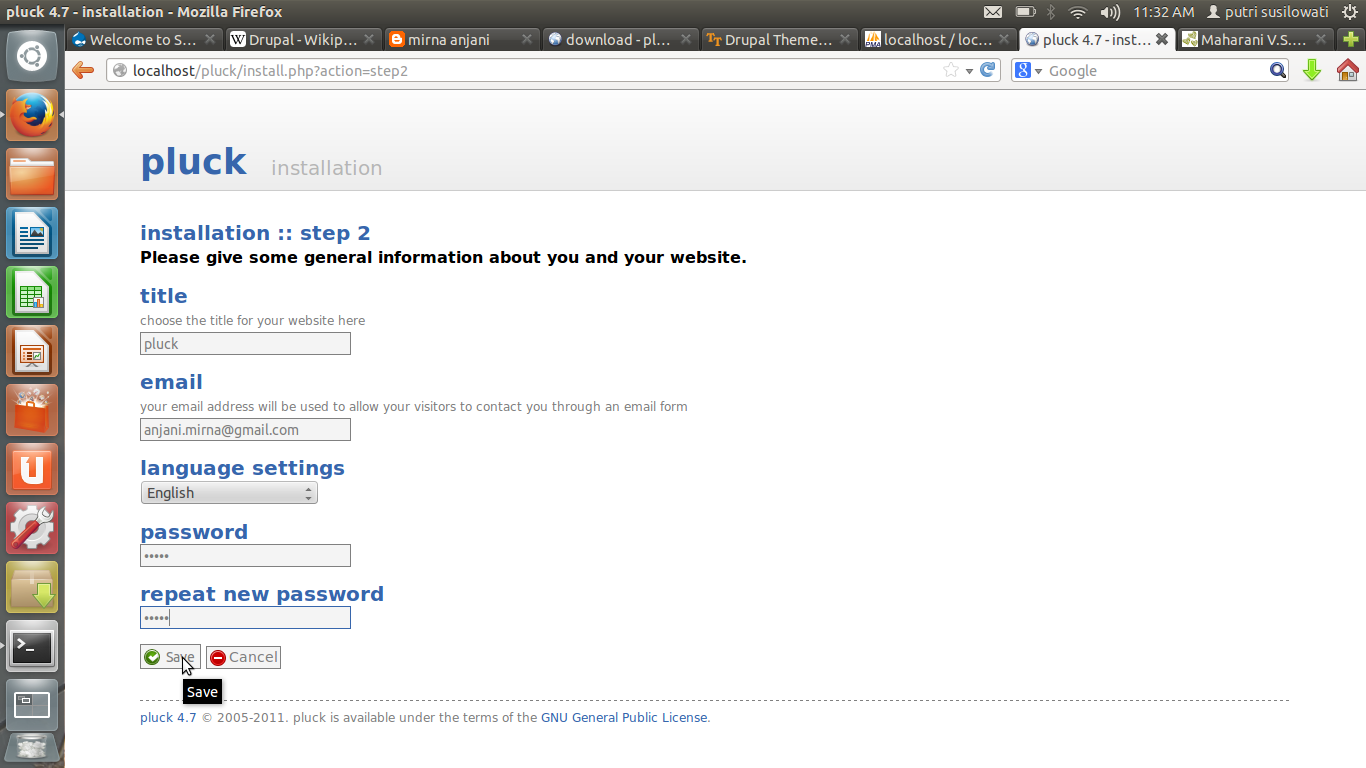Open the URL history dropdown arrow
The width and height of the screenshot is (1366, 768).
click(x=969, y=71)
